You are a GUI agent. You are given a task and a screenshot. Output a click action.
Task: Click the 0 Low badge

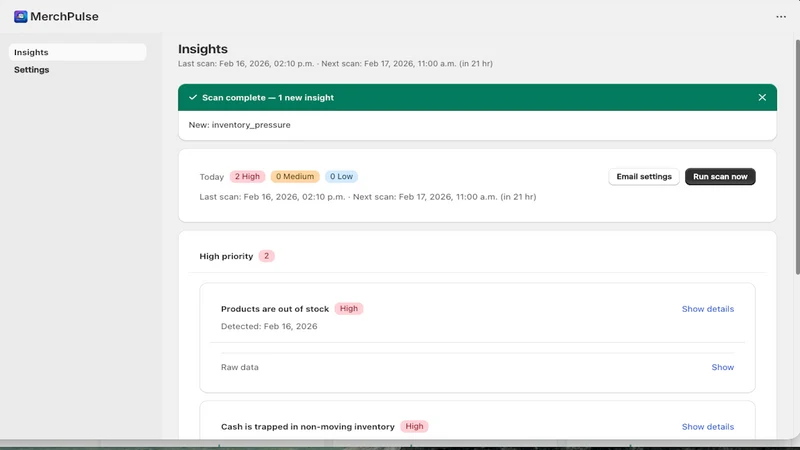click(x=341, y=177)
